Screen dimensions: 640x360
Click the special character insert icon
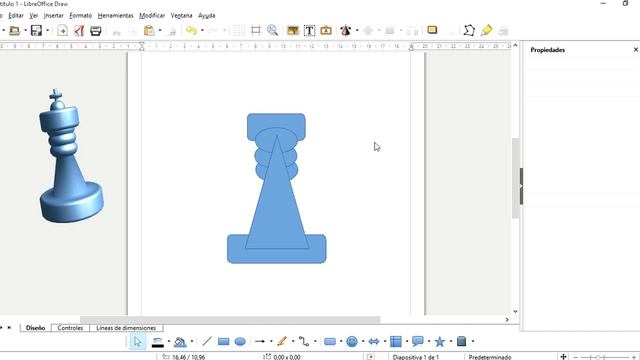(326, 31)
